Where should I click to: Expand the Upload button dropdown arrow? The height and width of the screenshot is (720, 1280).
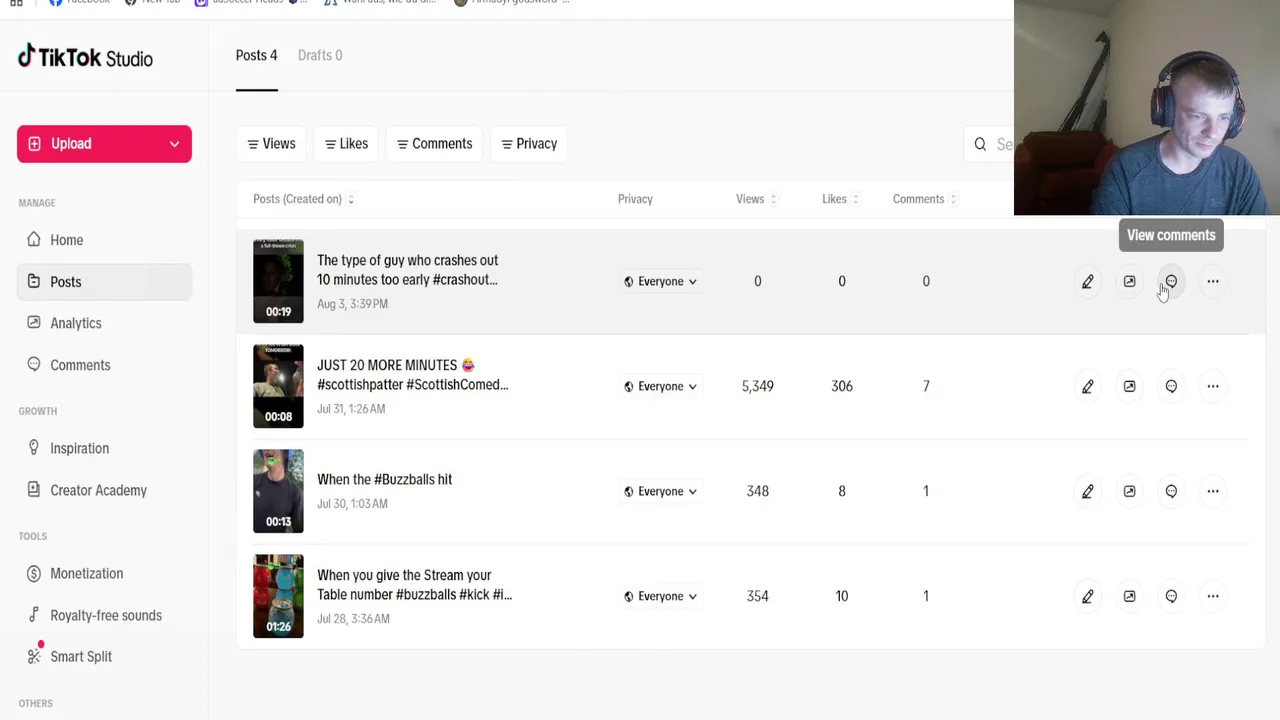click(174, 144)
